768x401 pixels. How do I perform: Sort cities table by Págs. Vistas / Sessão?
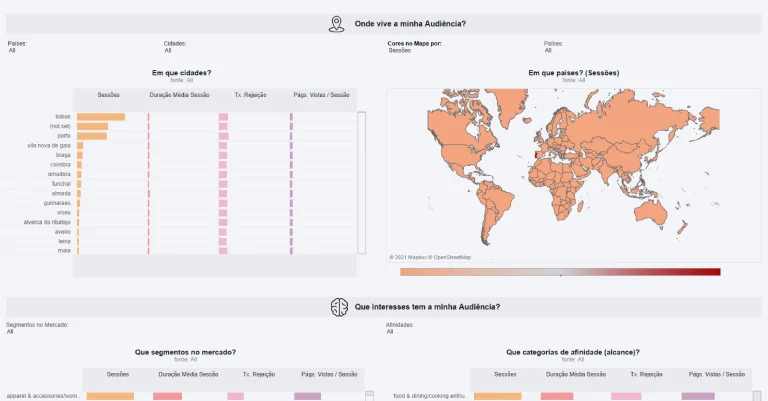pos(321,95)
